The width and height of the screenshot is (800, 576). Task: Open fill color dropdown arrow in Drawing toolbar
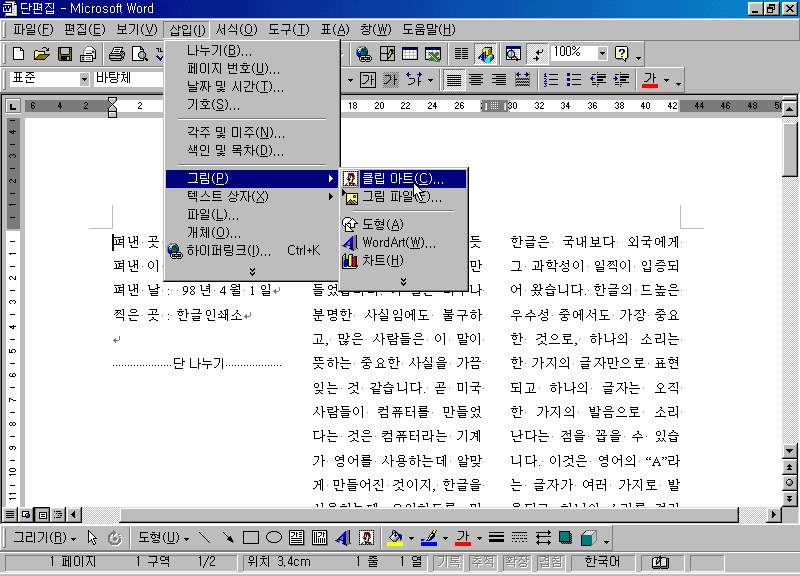click(x=411, y=538)
